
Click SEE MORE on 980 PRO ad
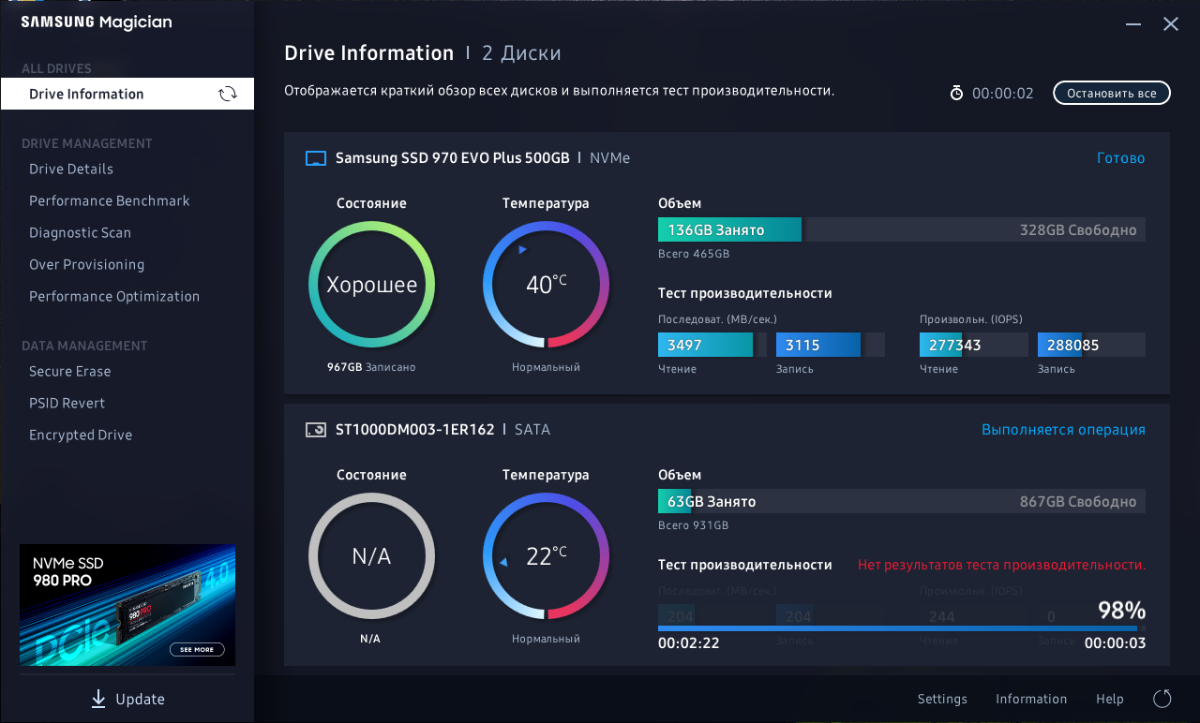pyautogui.click(x=196, y=649)
